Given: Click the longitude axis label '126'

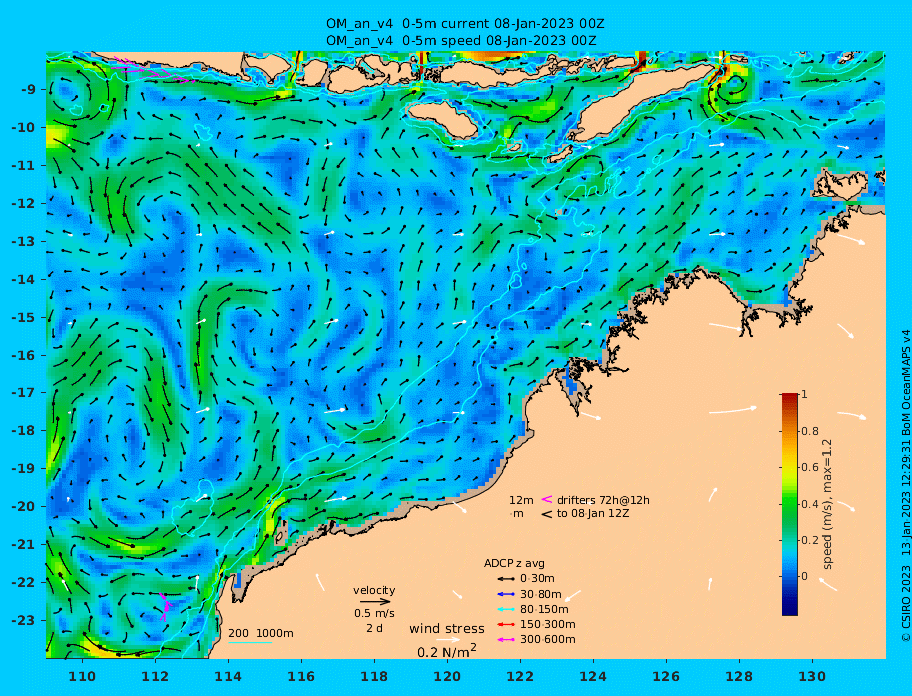Looking at the screenshot, I should (667, 677).
